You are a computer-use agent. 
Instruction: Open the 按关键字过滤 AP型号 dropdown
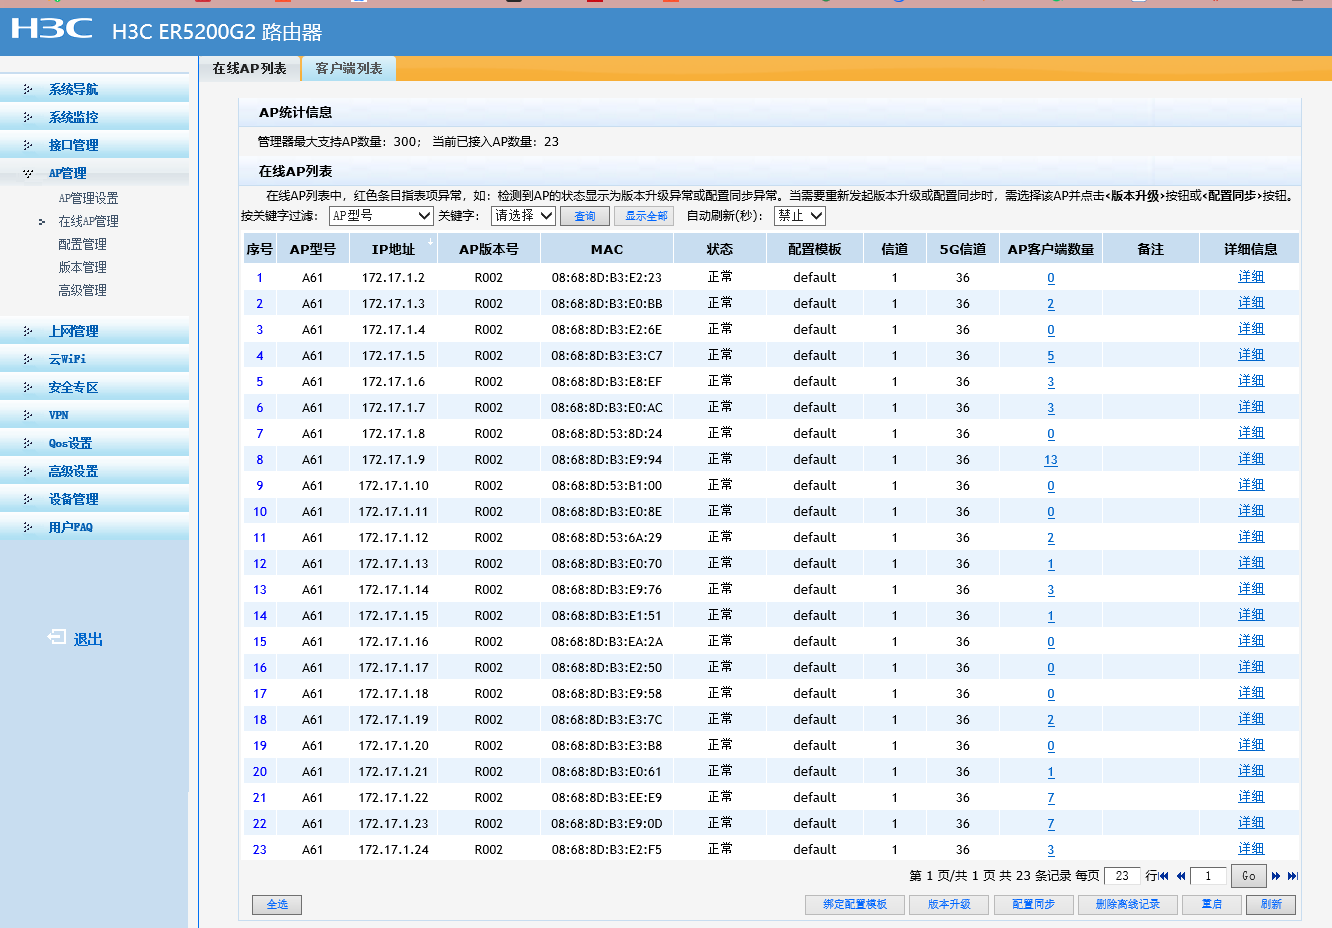381,216
